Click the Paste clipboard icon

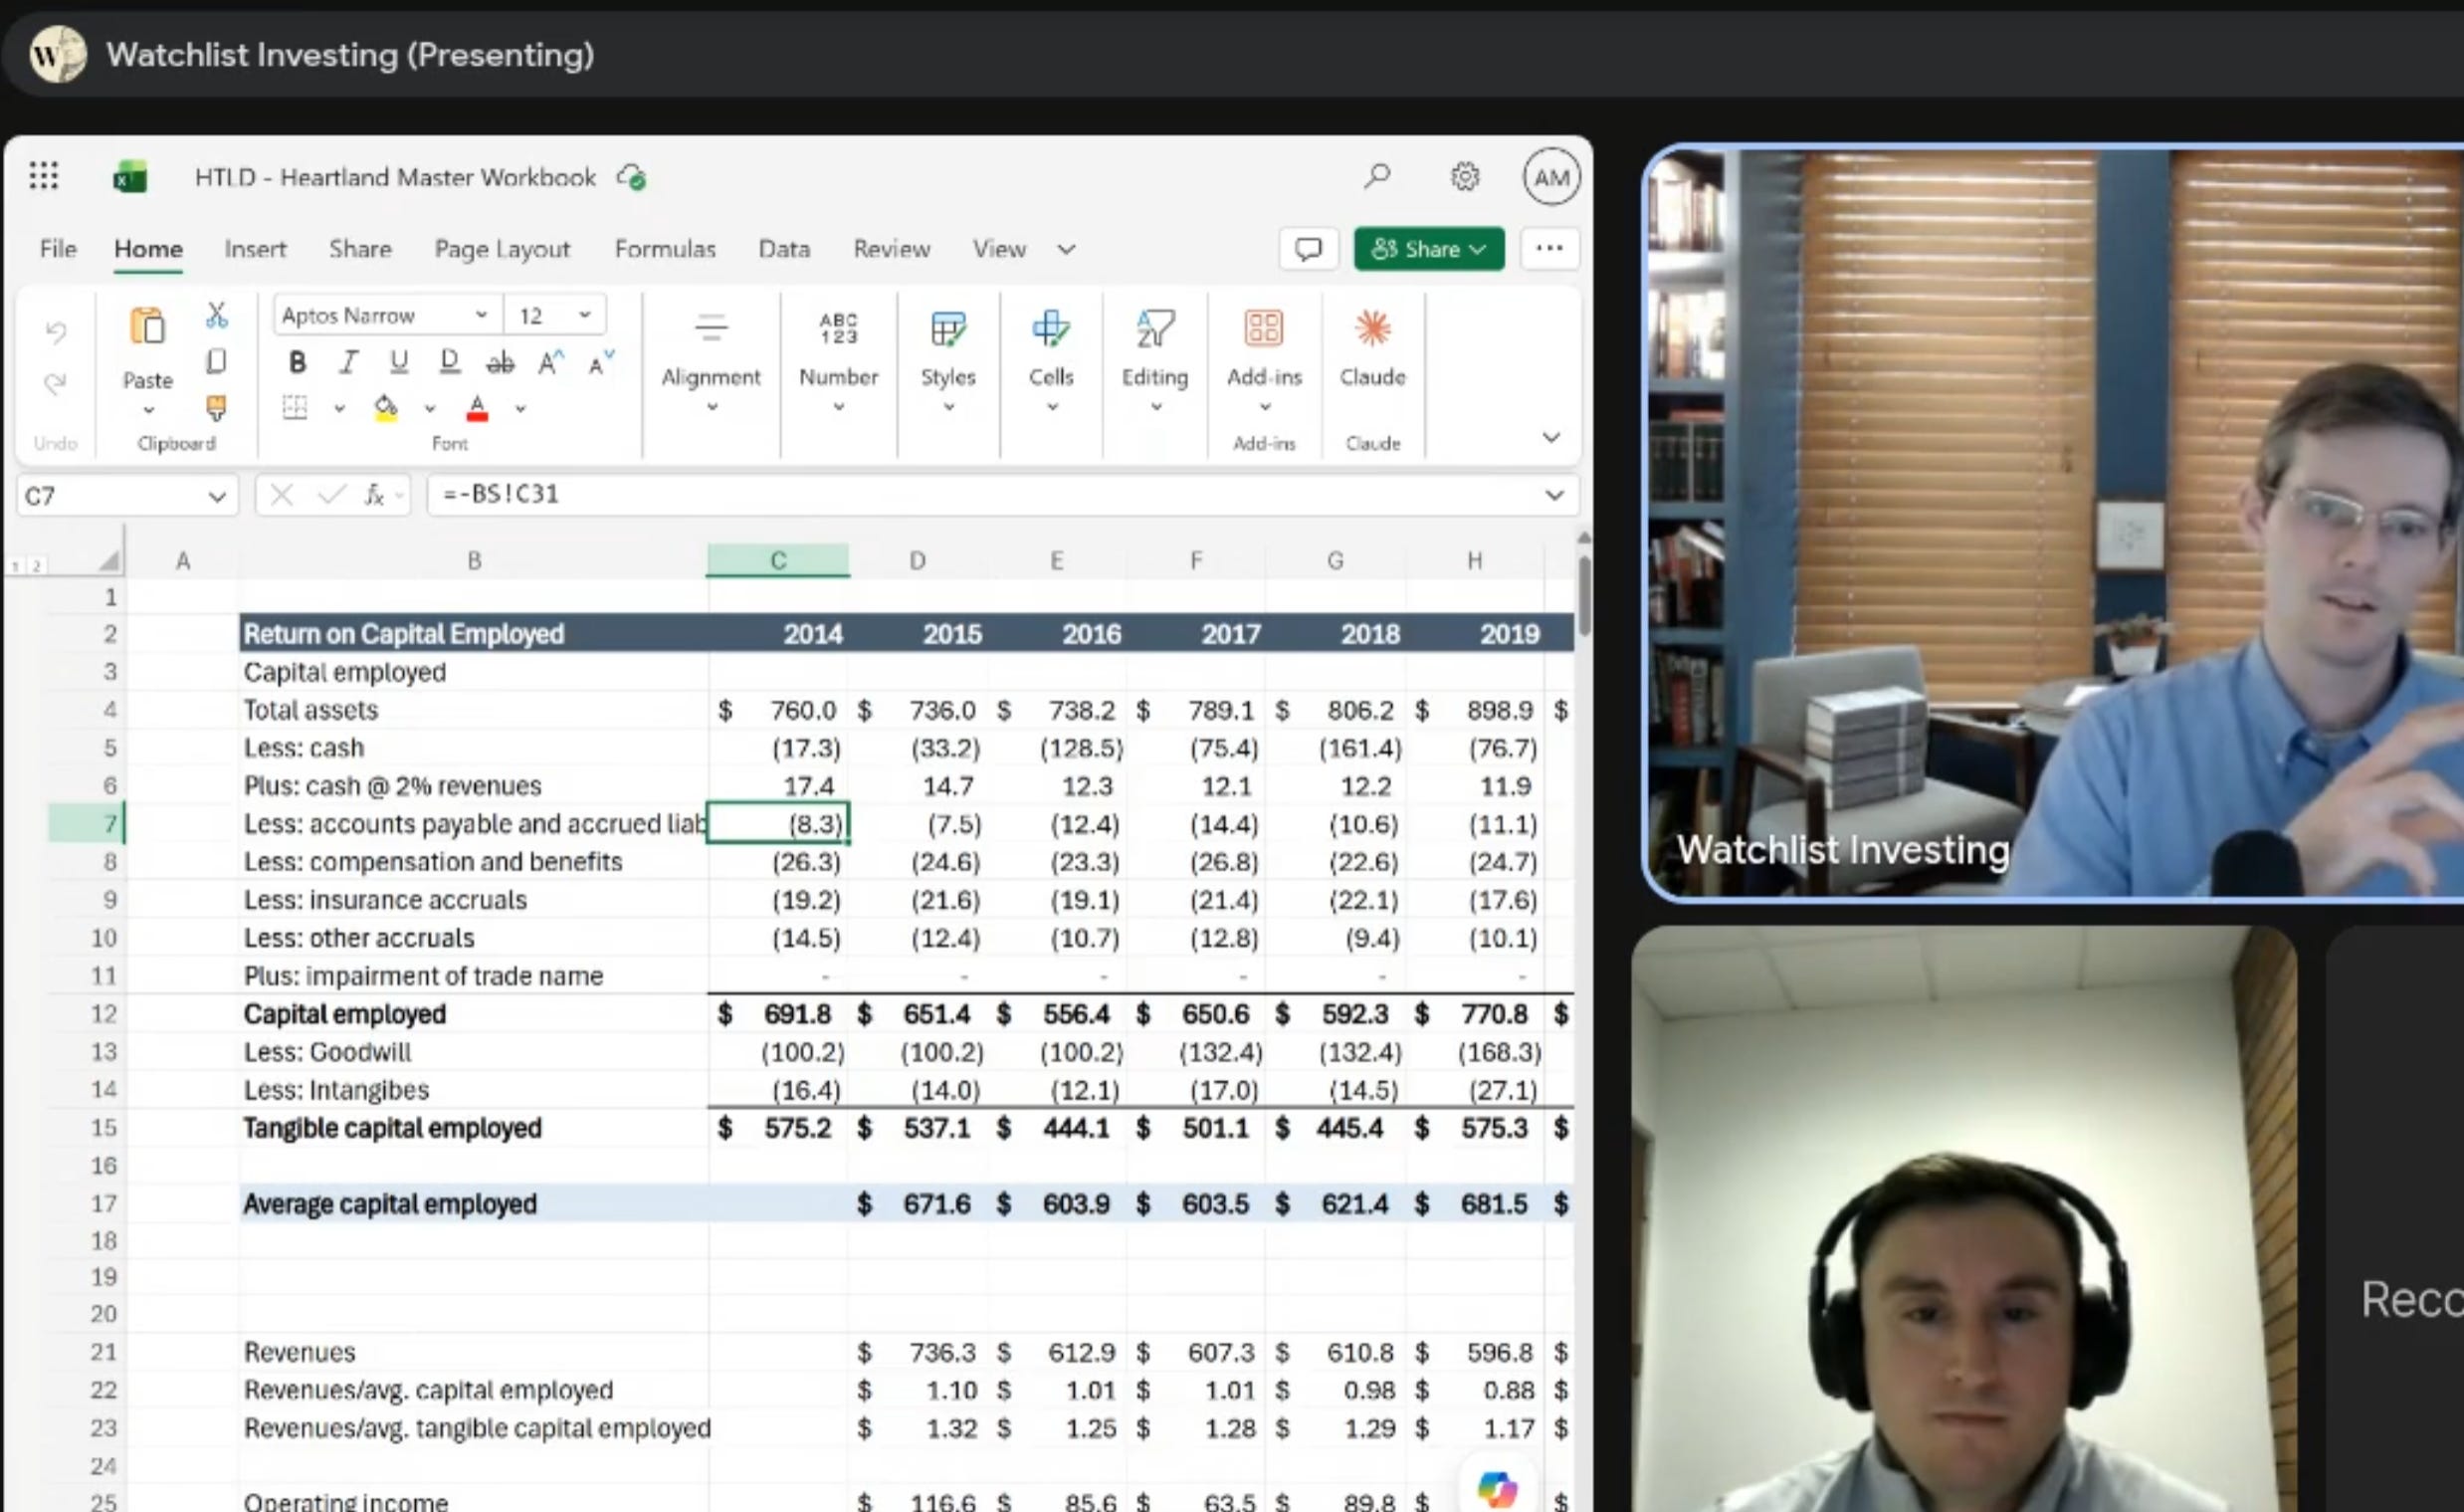pyautogui.click(x=148, y=326)
